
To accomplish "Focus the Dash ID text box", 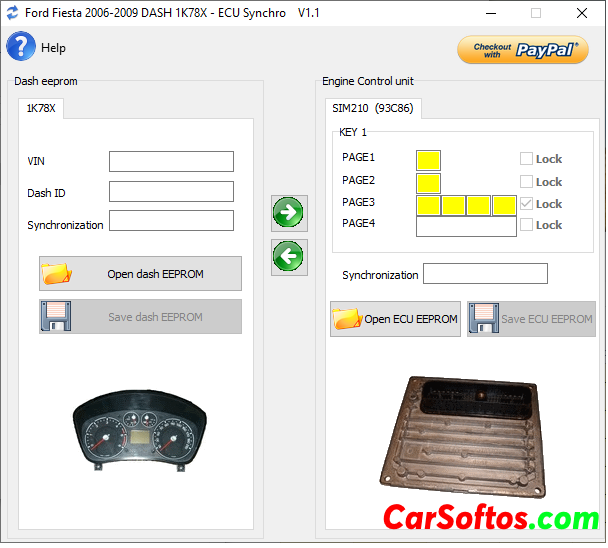I will [171, 192].
